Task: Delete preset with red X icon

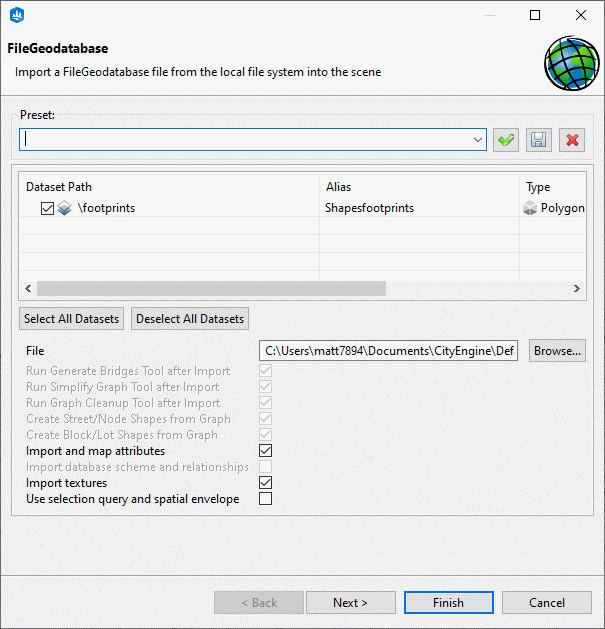Action: [572, 140]
